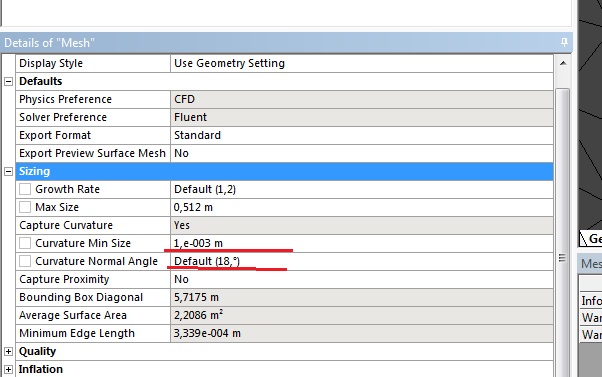This screenshot has height=377, width=602.
Task: Click the scrollbar up arrow
Action: coord(563,63)
